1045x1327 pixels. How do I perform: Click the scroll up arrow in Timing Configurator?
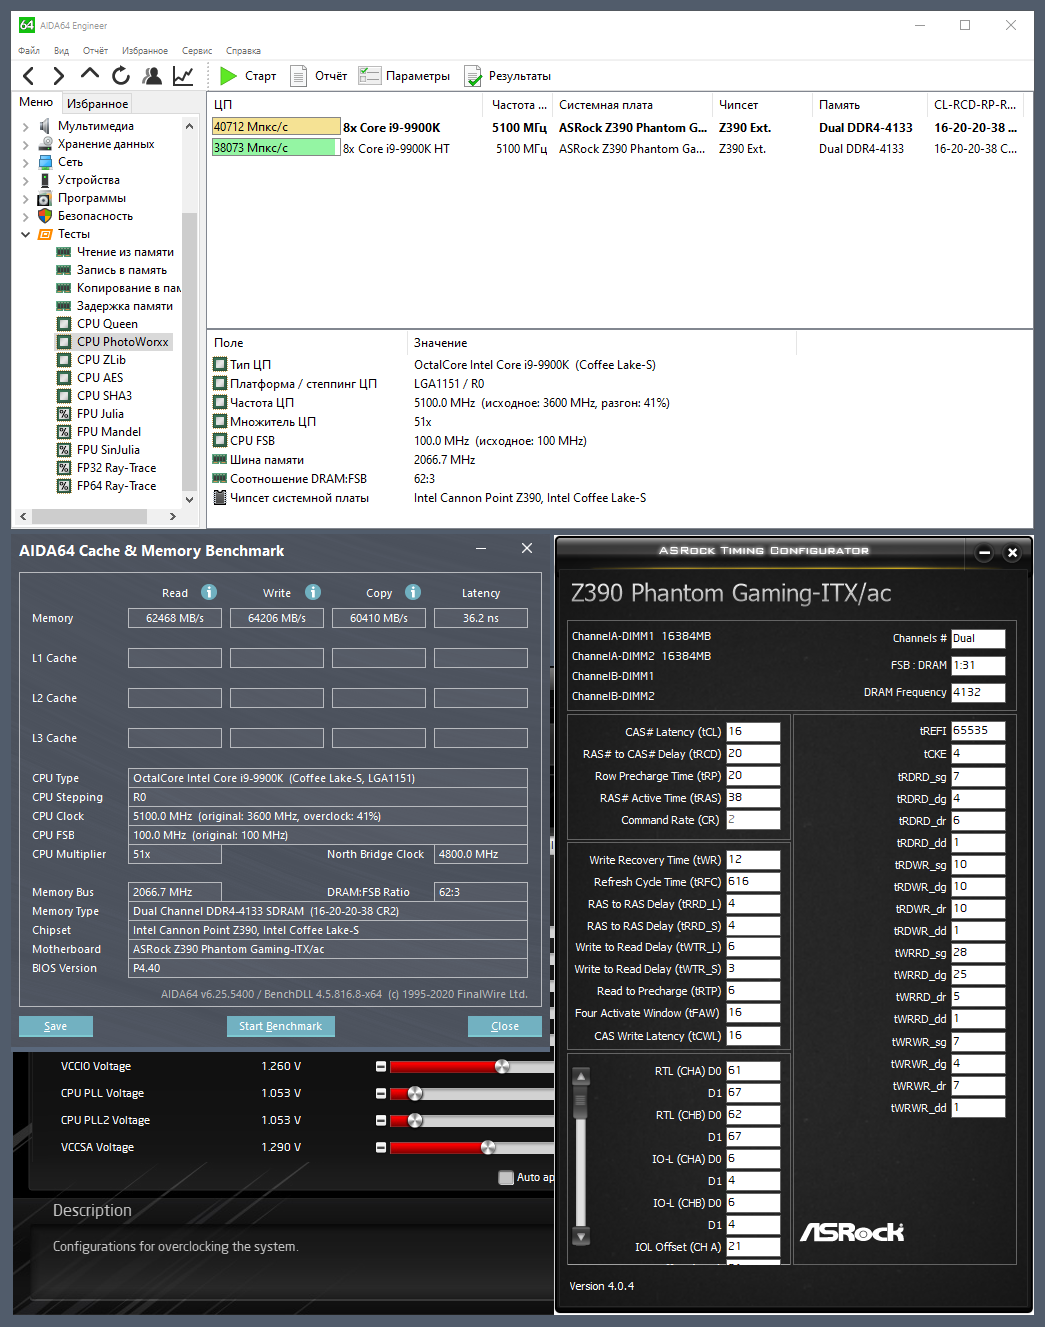click(x=581, y=1077)
